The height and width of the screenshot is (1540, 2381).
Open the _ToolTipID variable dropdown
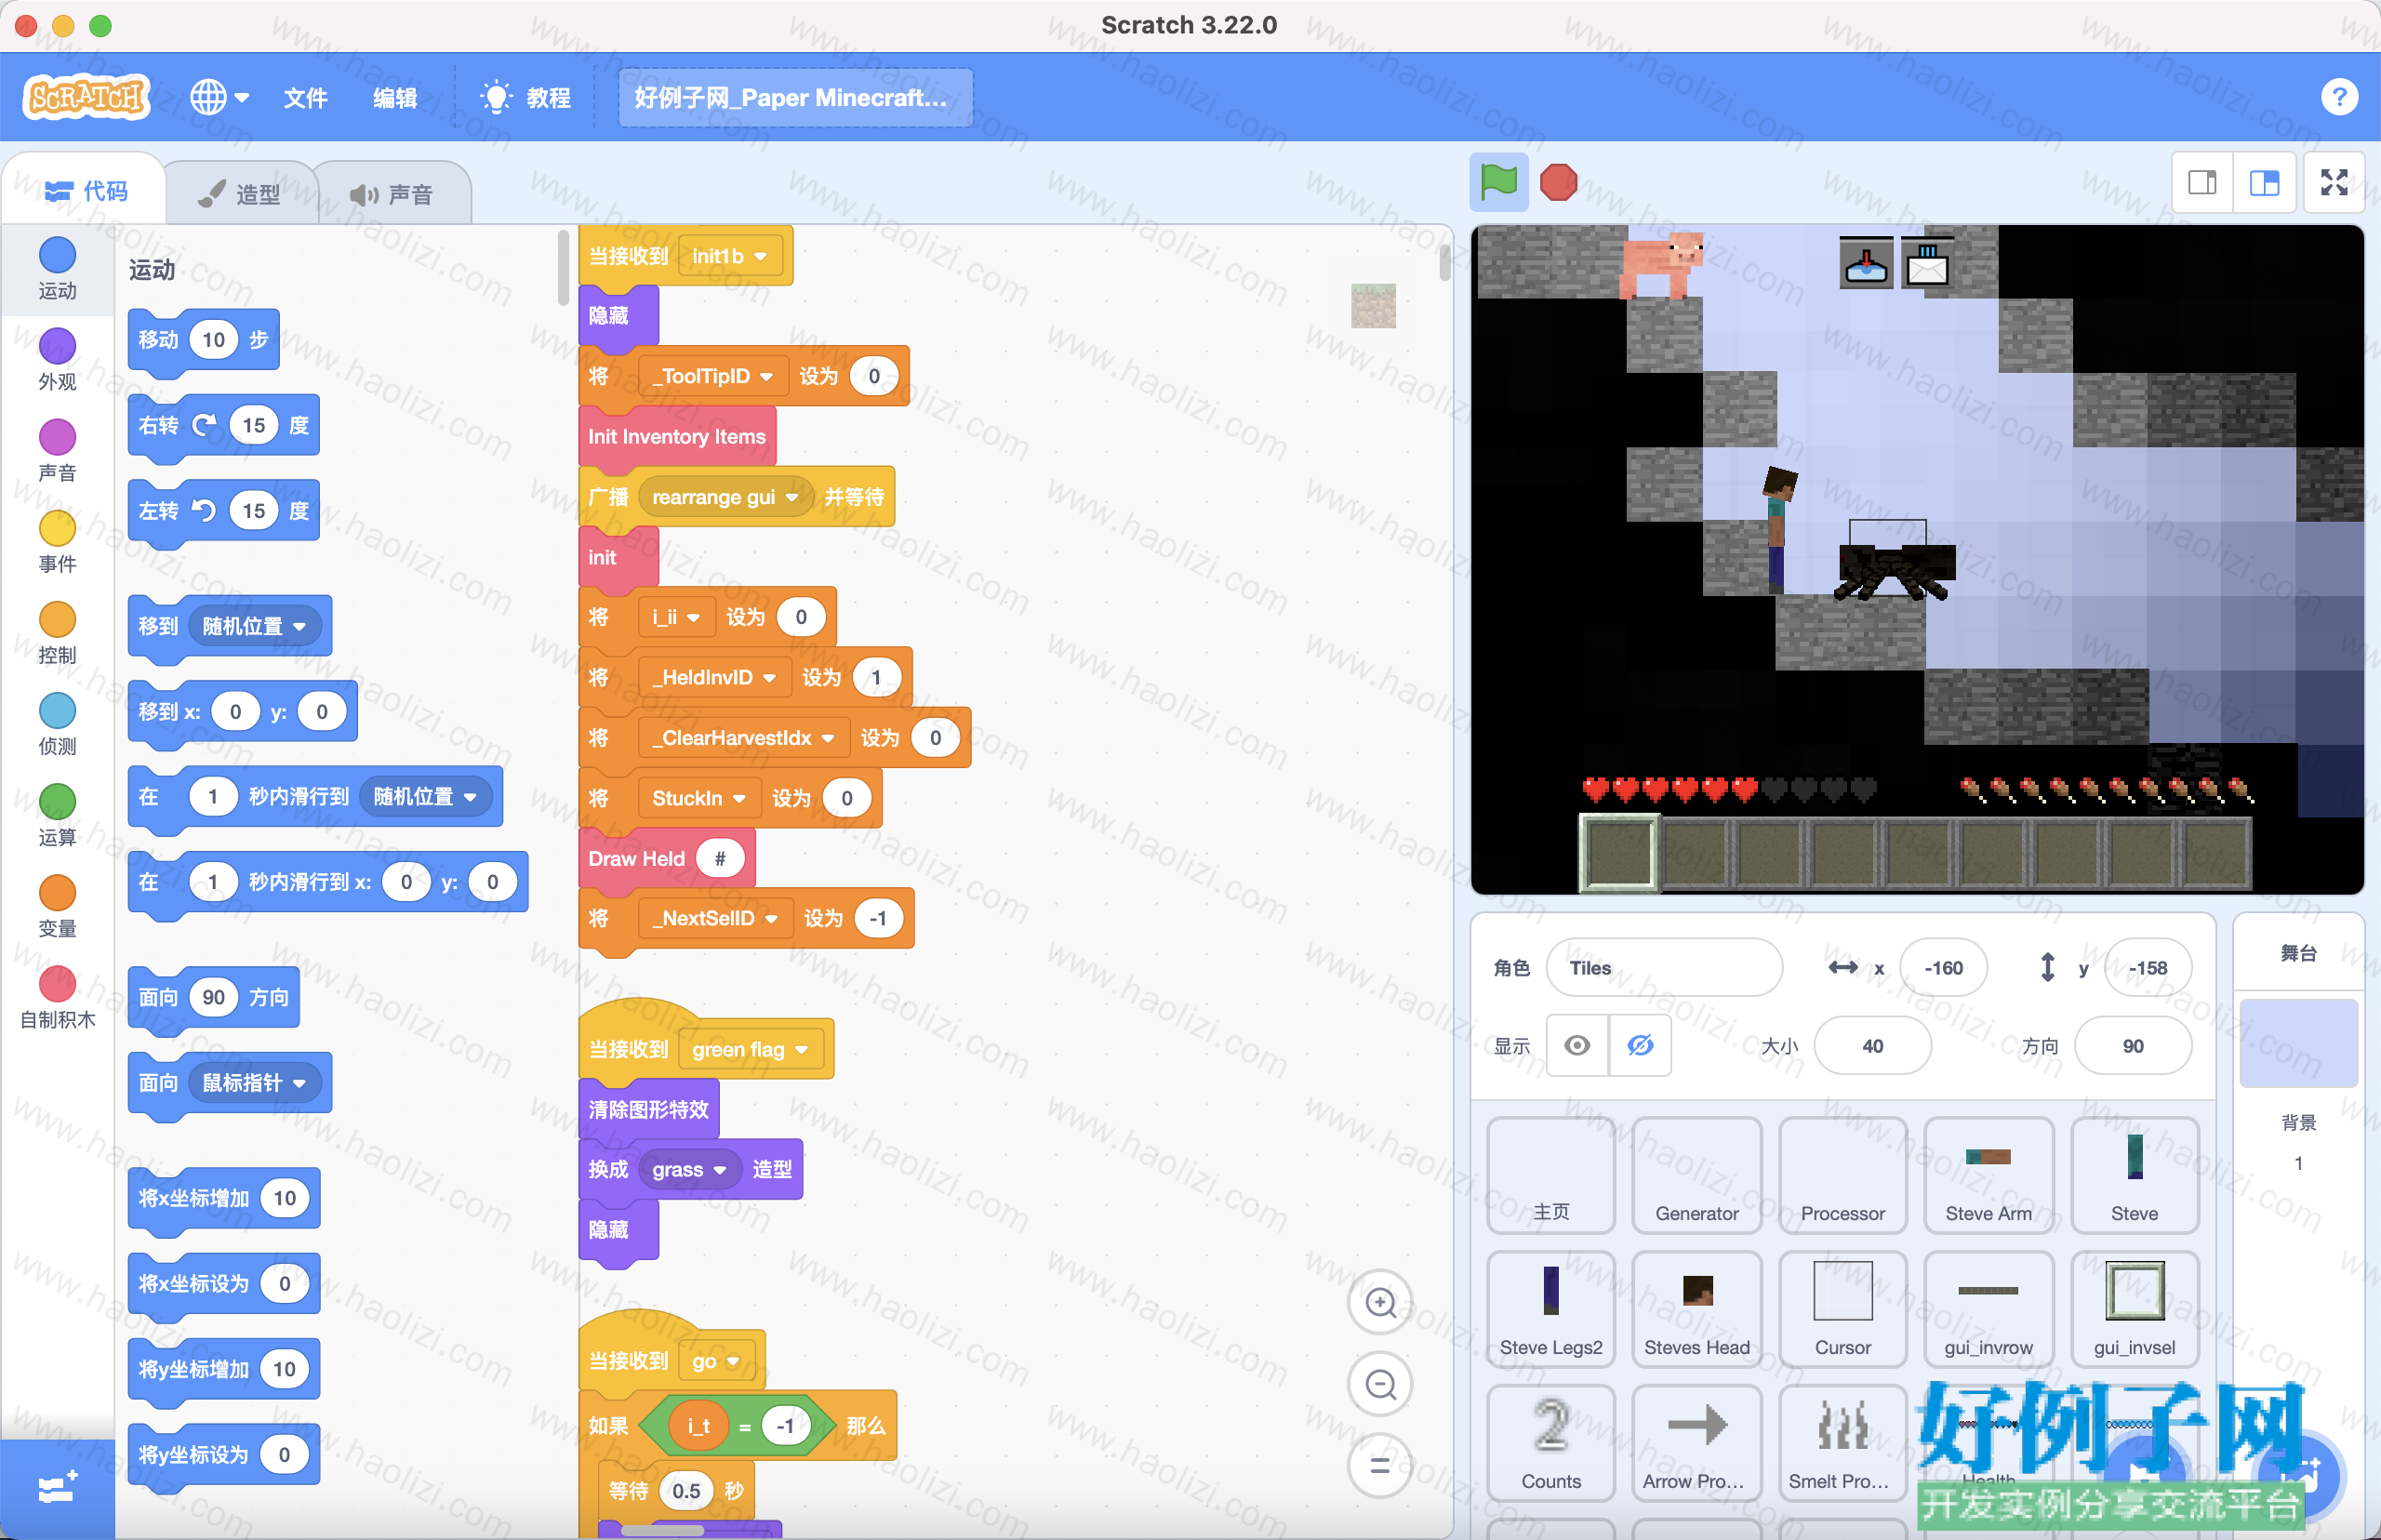[713, 376]
